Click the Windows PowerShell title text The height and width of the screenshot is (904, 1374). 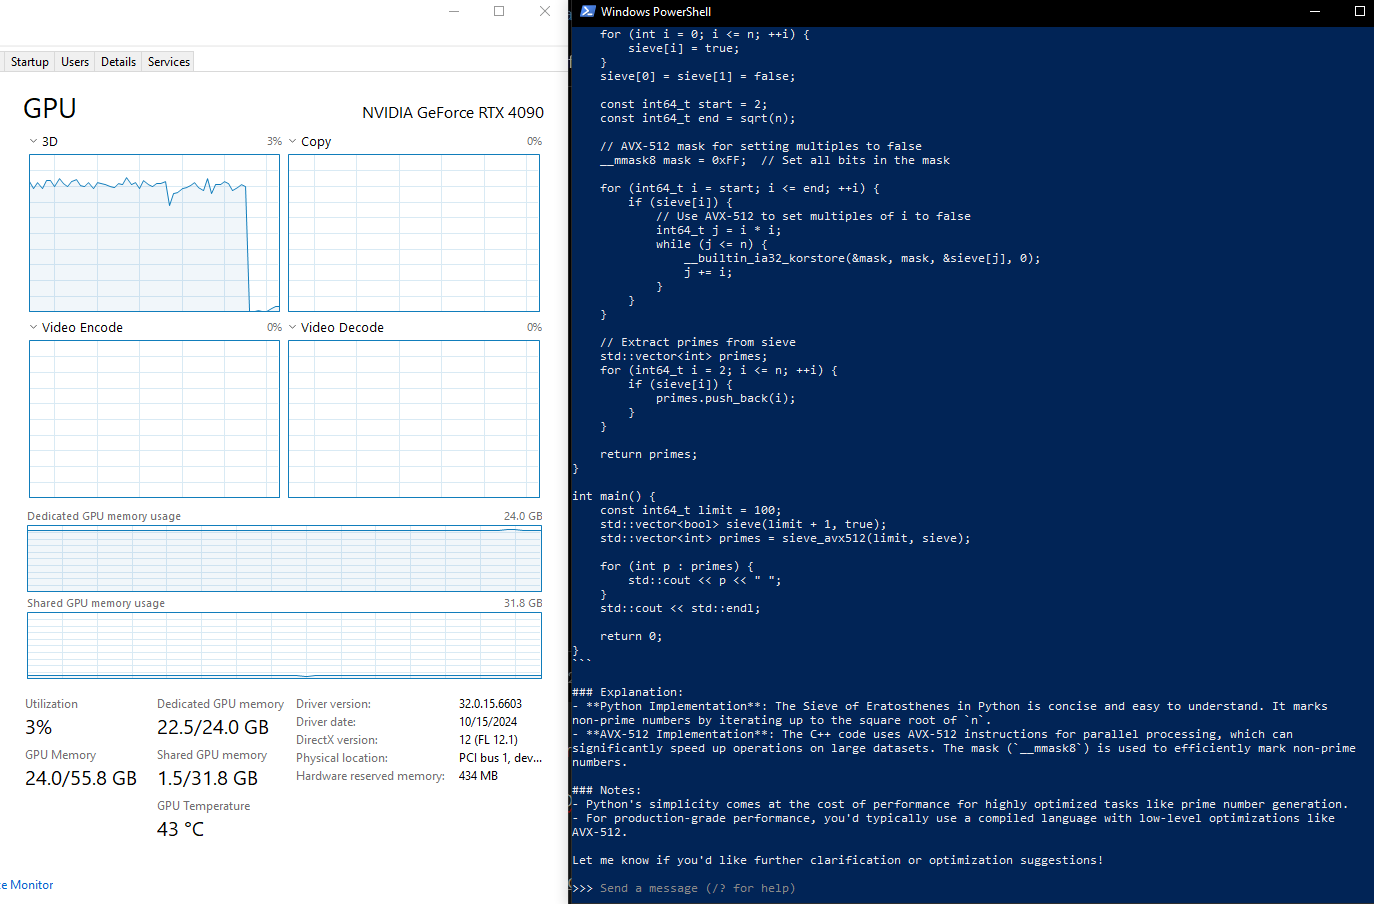(x=656, y=12)
